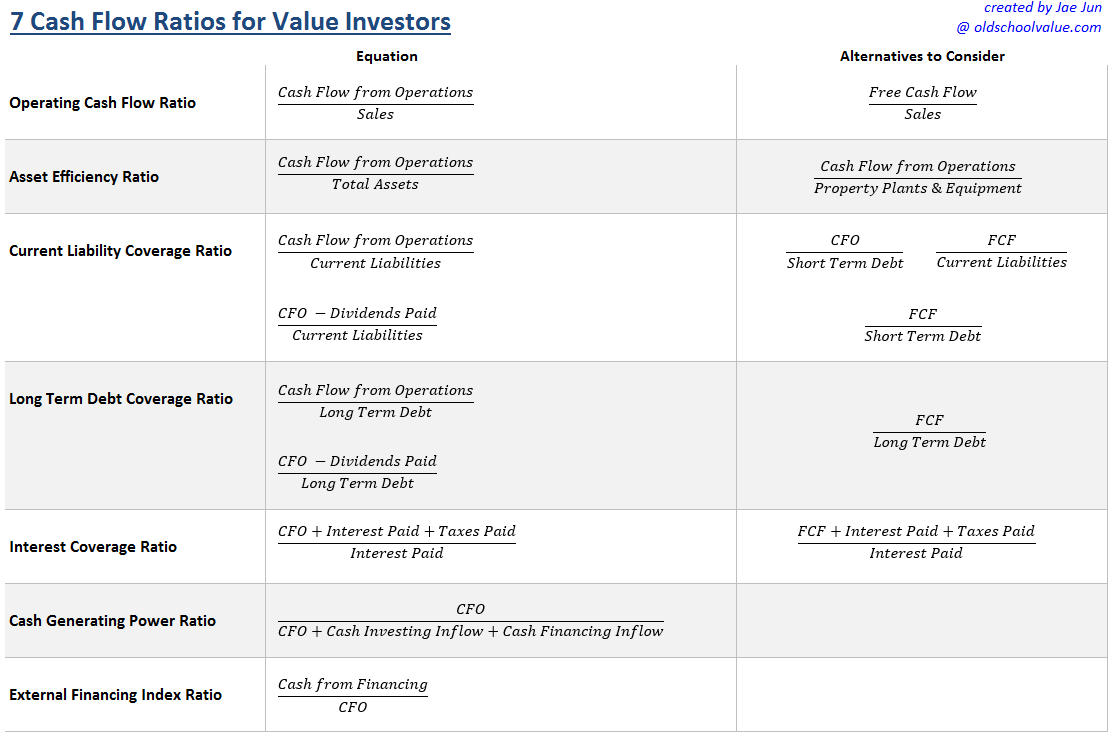This screenshot has height=742, width=1115.
Task: Click the 'Cash Generating Power Ratio' label
Action: 112,620
